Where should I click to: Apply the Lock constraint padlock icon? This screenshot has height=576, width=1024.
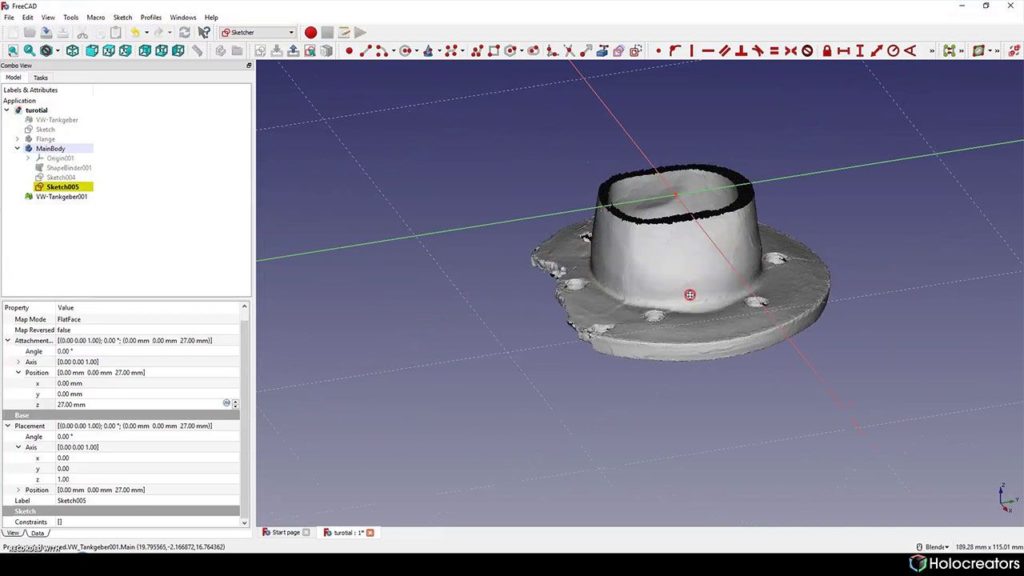pos(827,51)
